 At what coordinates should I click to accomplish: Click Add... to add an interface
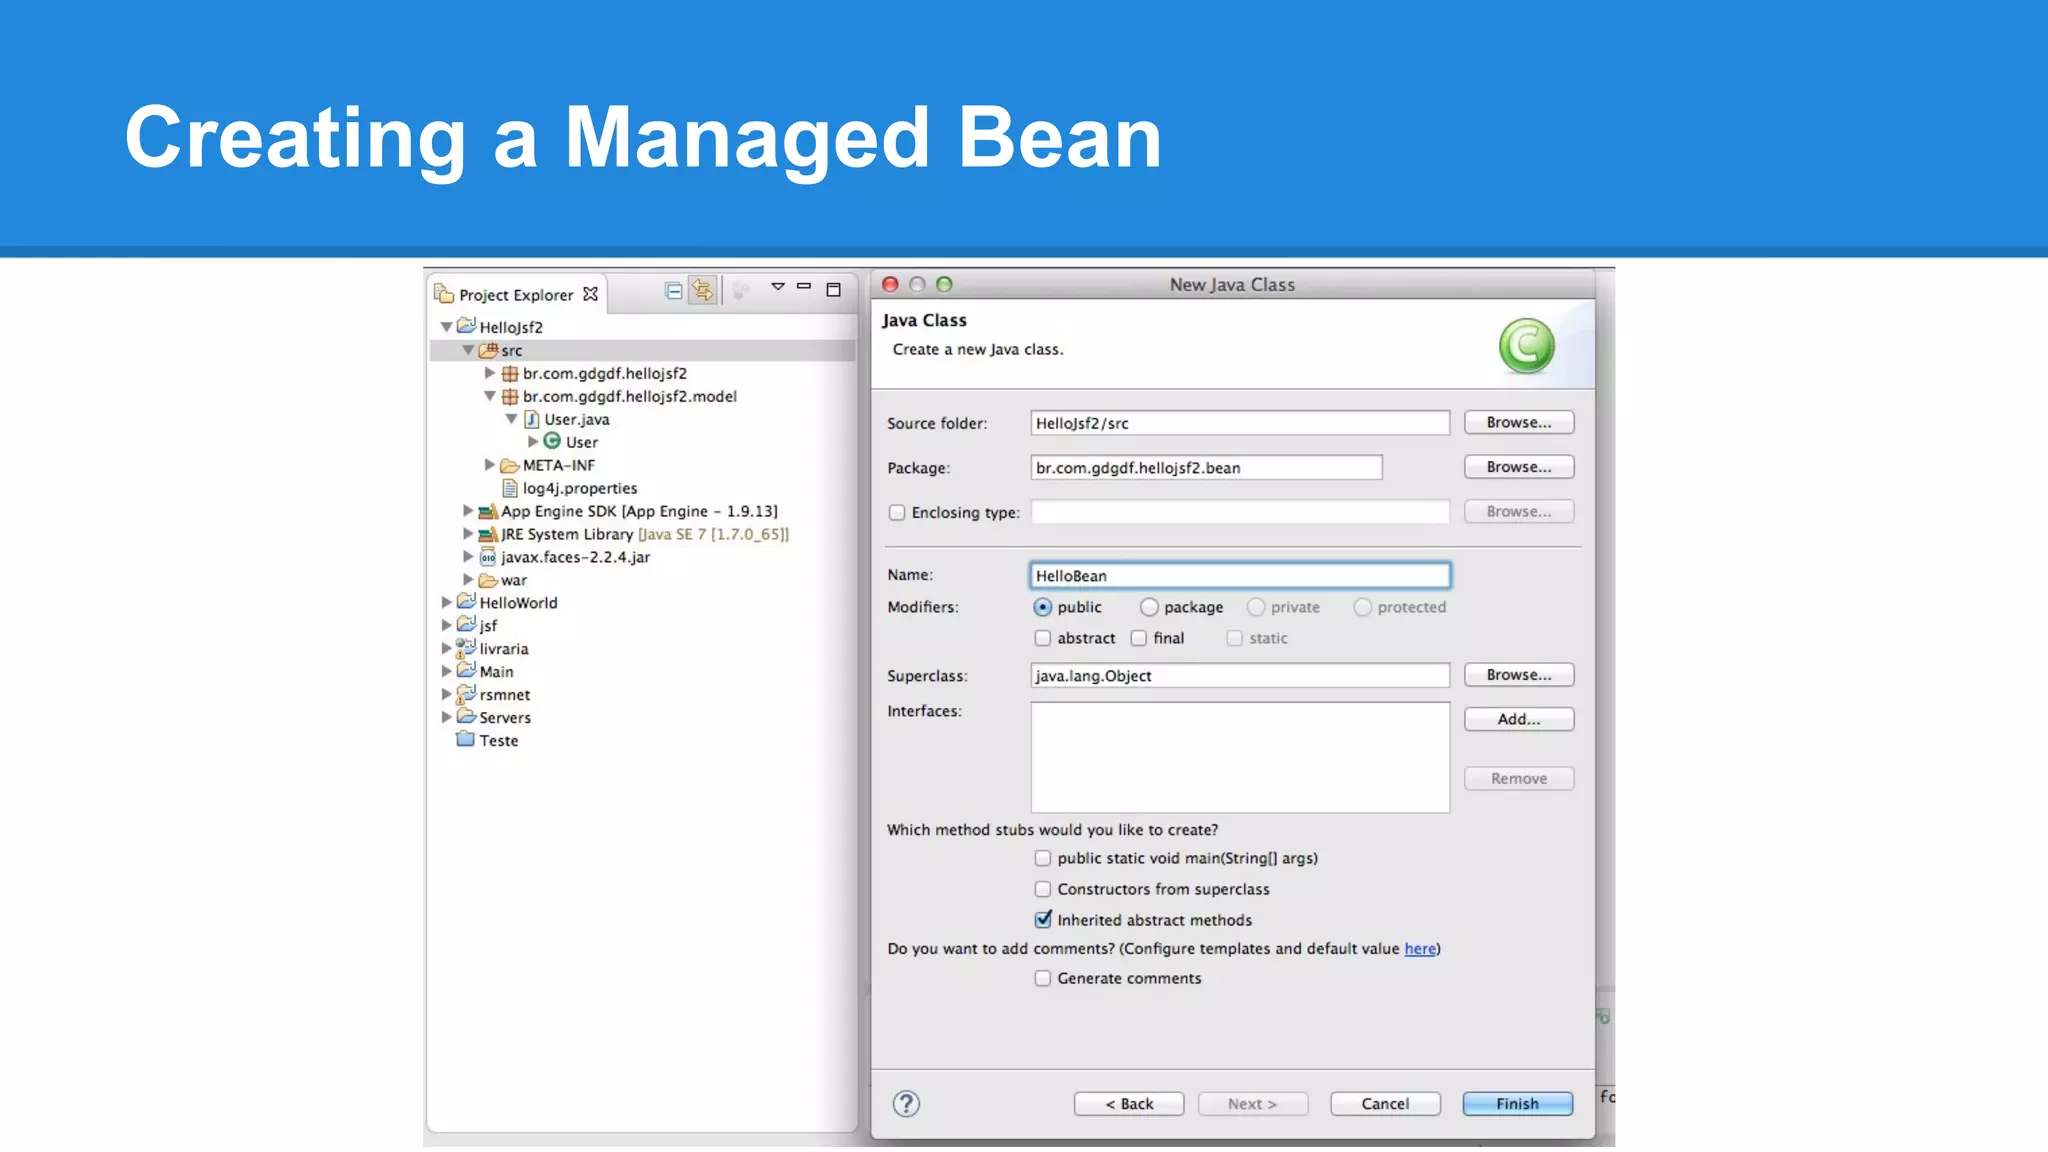coord(1519,719)
